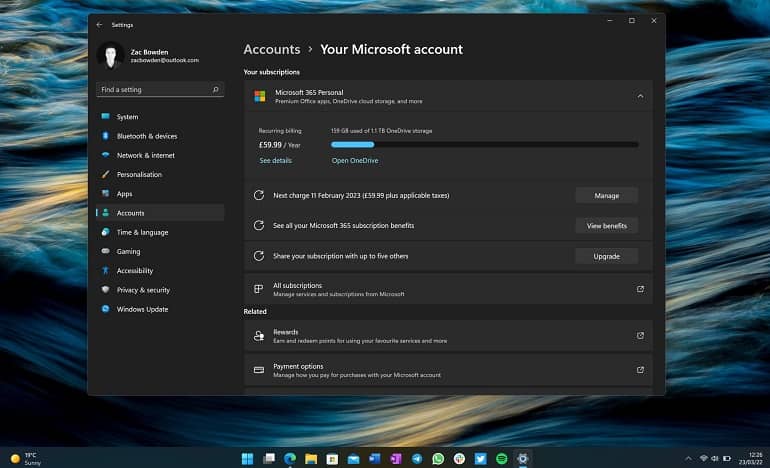Image resolution: width=770 pixels, height=468 pixels.
Task: Click the Manage button
Action: [x=606, y=195]
